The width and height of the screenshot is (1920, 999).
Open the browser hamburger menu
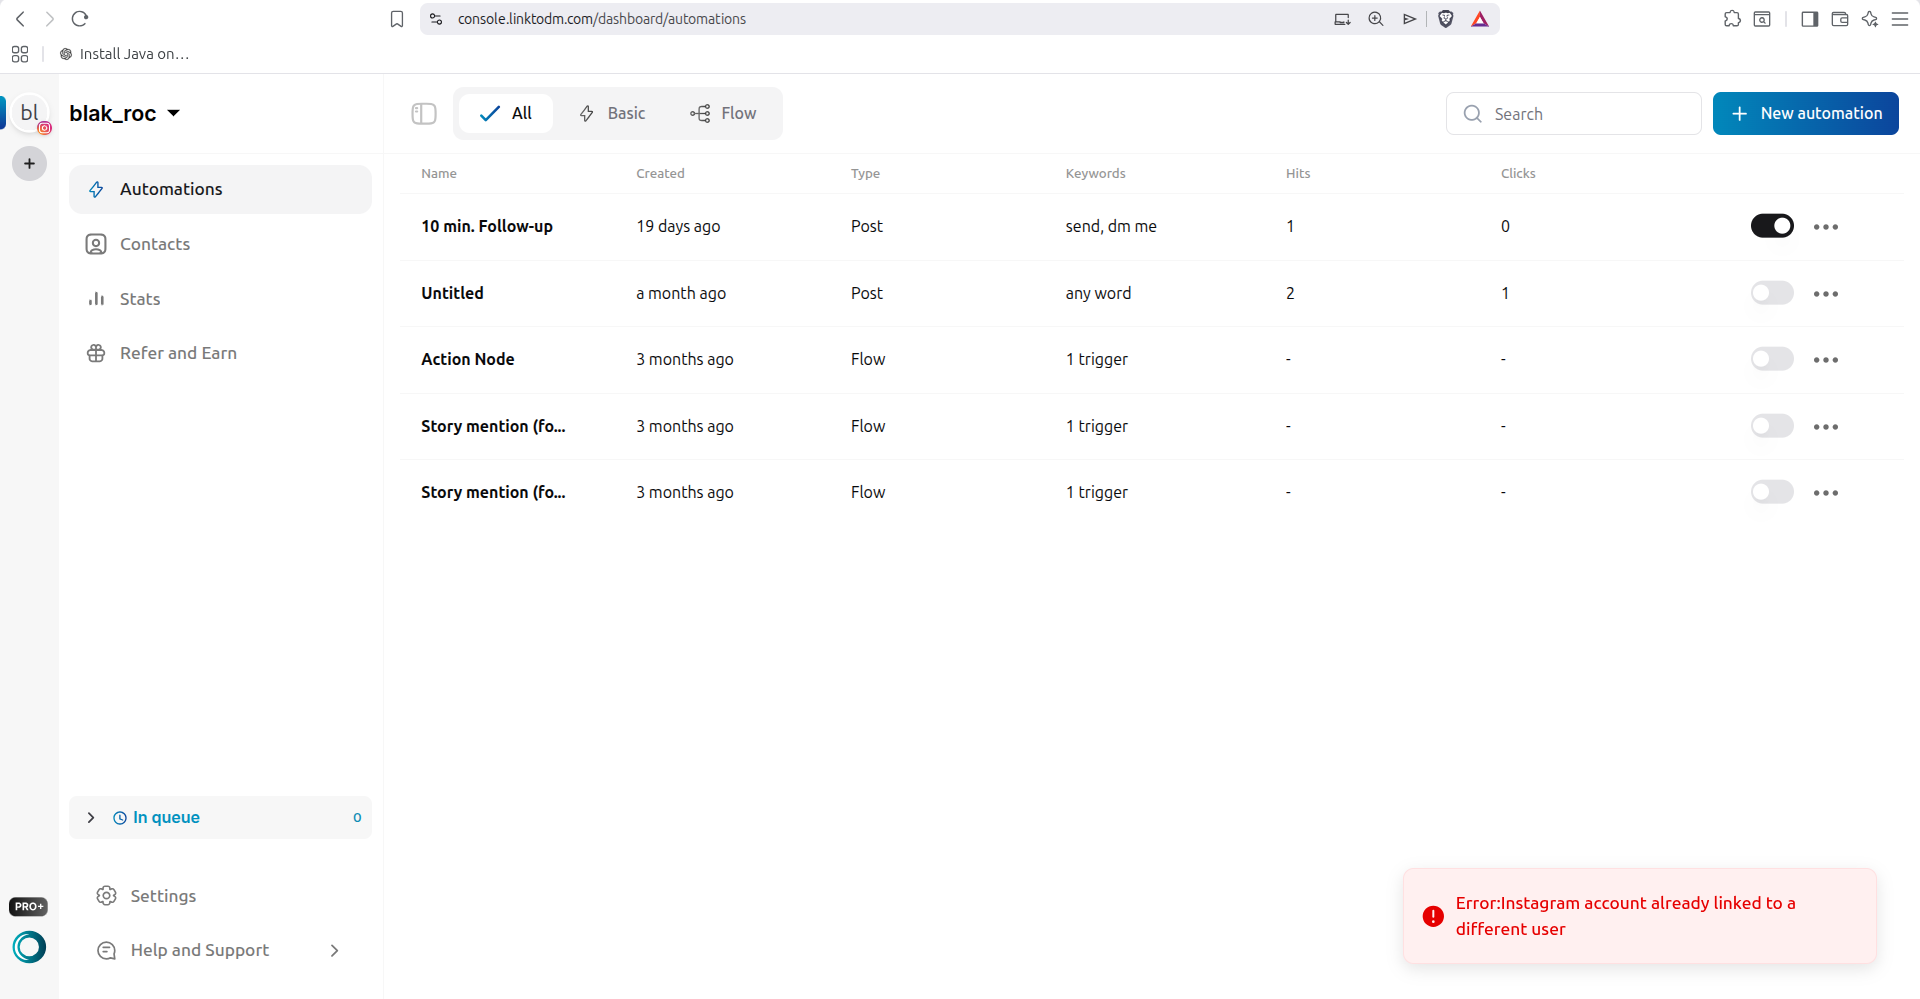point(1900,19)
